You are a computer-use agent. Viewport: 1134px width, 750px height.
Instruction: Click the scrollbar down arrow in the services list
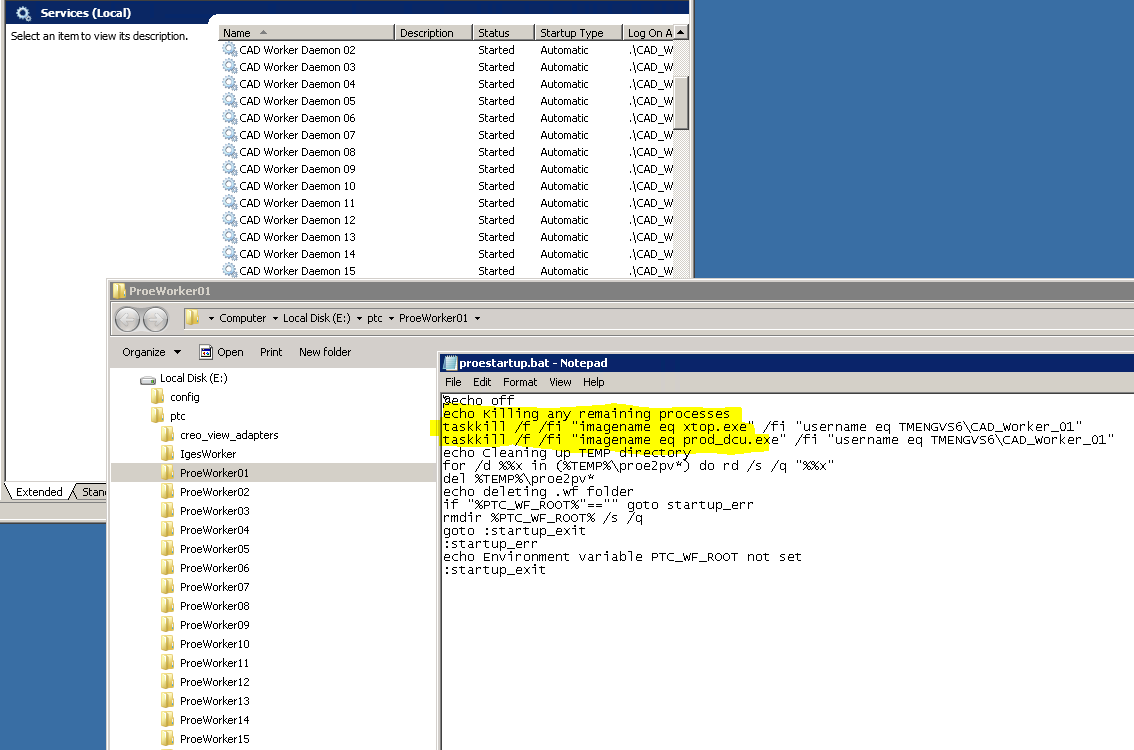[x=681, y=270]
